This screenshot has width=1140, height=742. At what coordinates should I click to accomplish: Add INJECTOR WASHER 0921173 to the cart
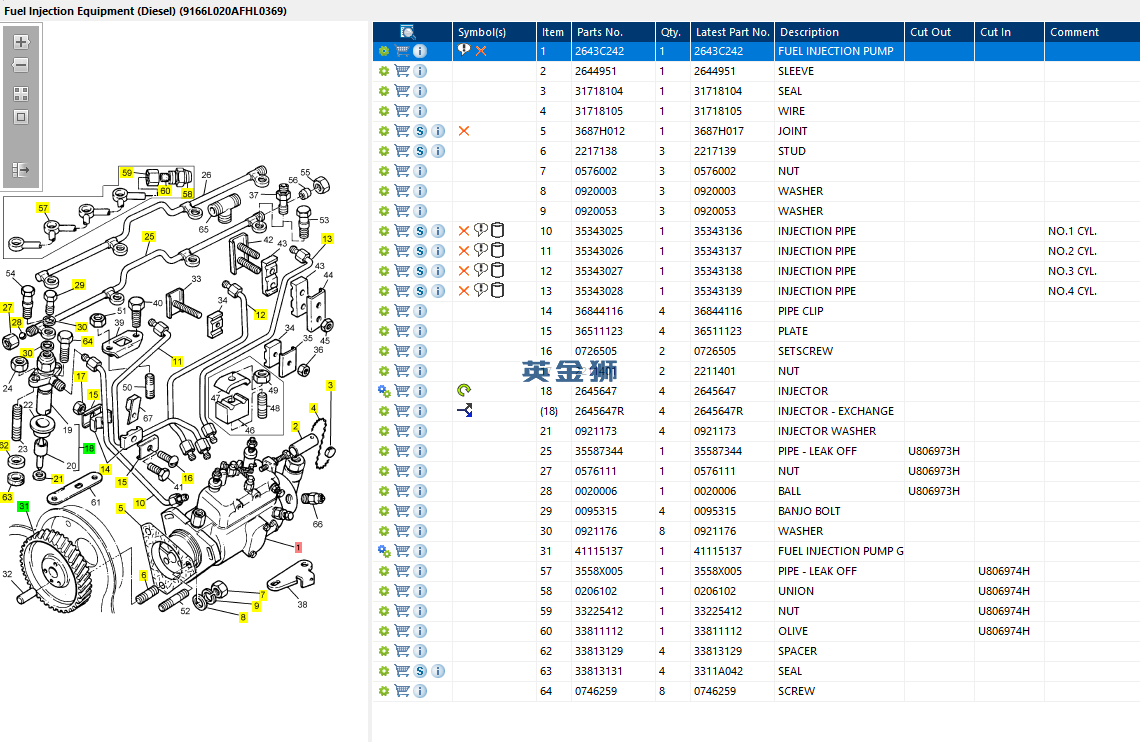click(x=402, y=431)
